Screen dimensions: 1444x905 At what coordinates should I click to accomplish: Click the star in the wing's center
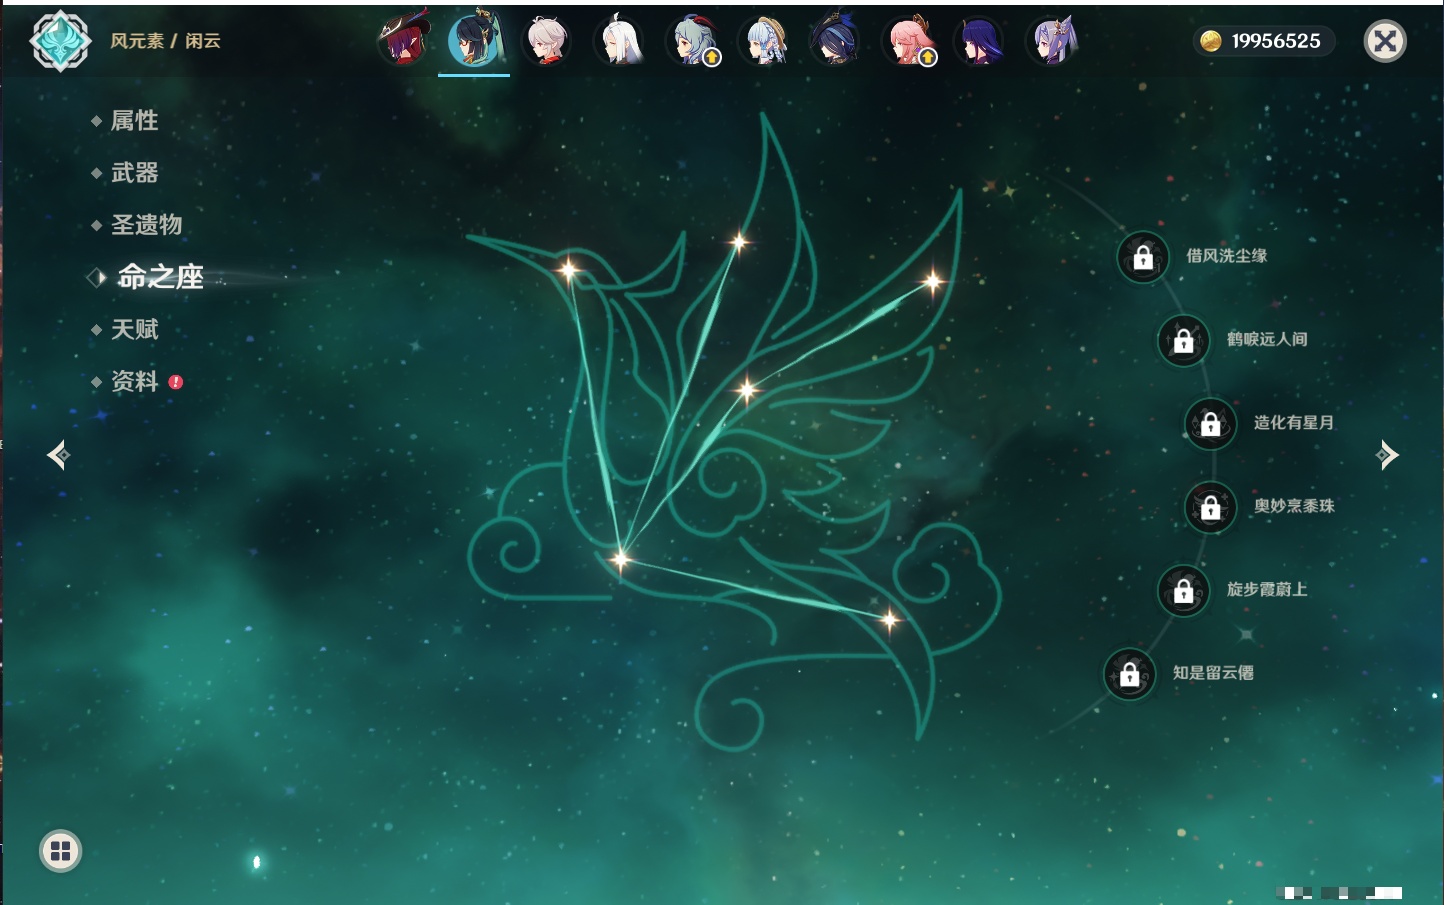[746, 390]
